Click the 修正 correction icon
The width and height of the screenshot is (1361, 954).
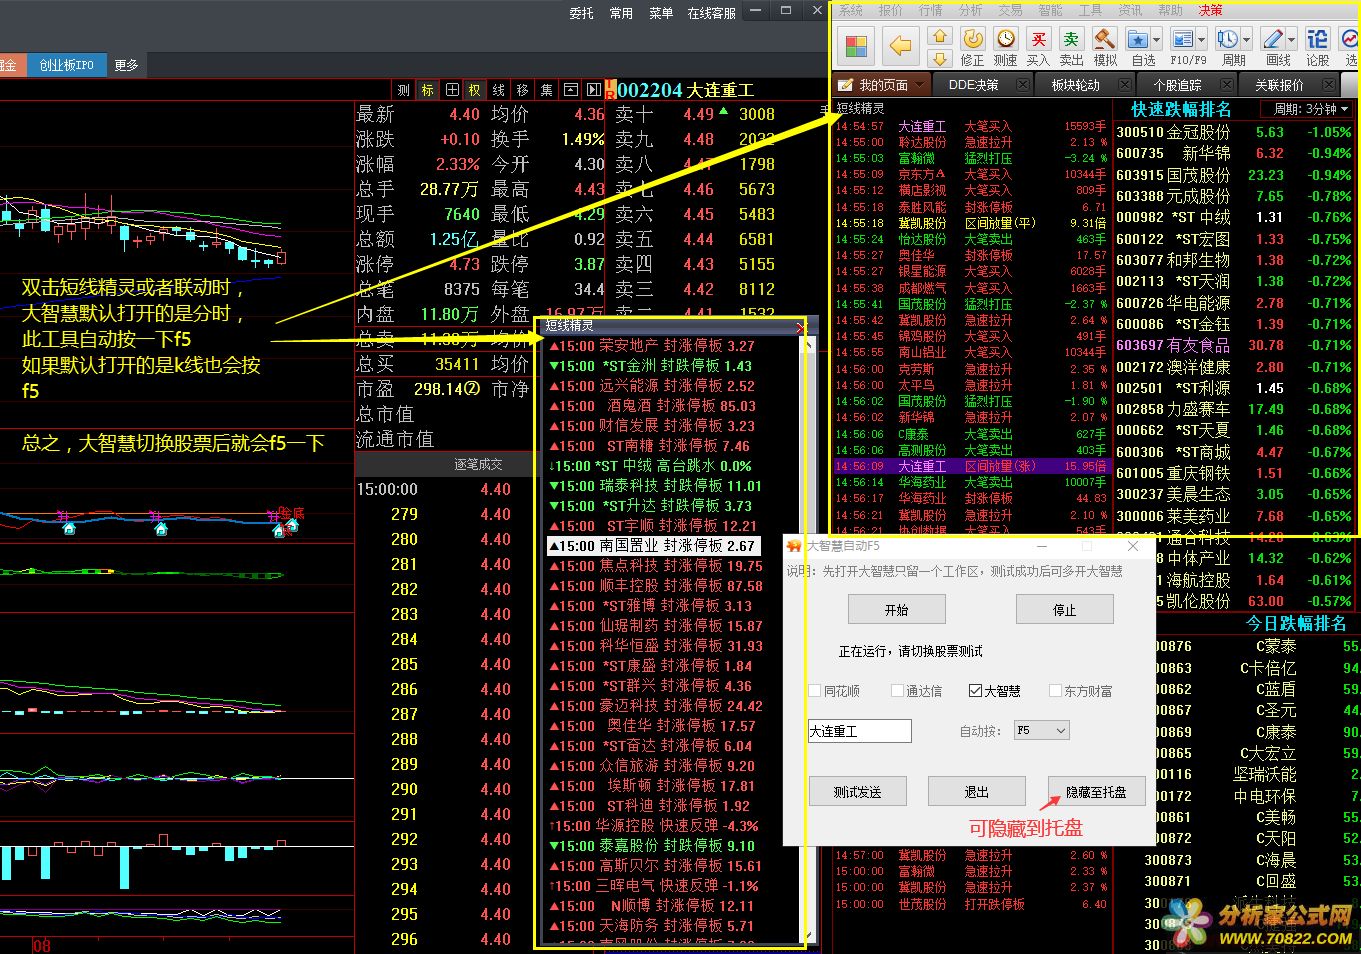tap(972, 39)
